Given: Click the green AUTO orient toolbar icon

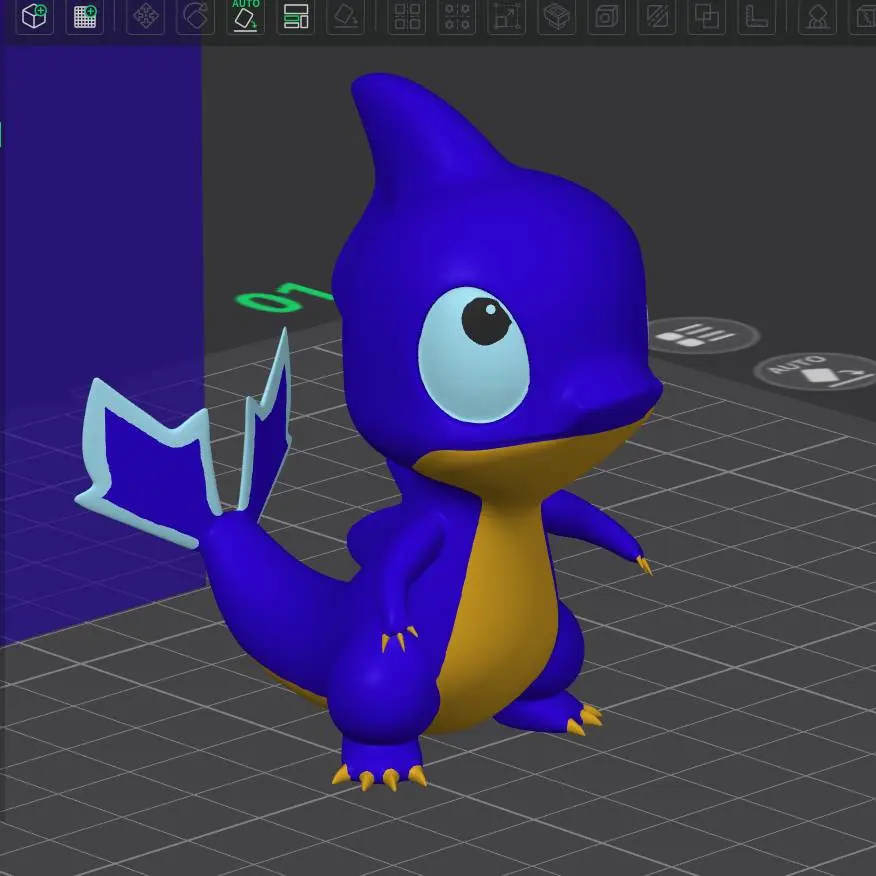Looking at the screenshot, I should click(245, 16).
